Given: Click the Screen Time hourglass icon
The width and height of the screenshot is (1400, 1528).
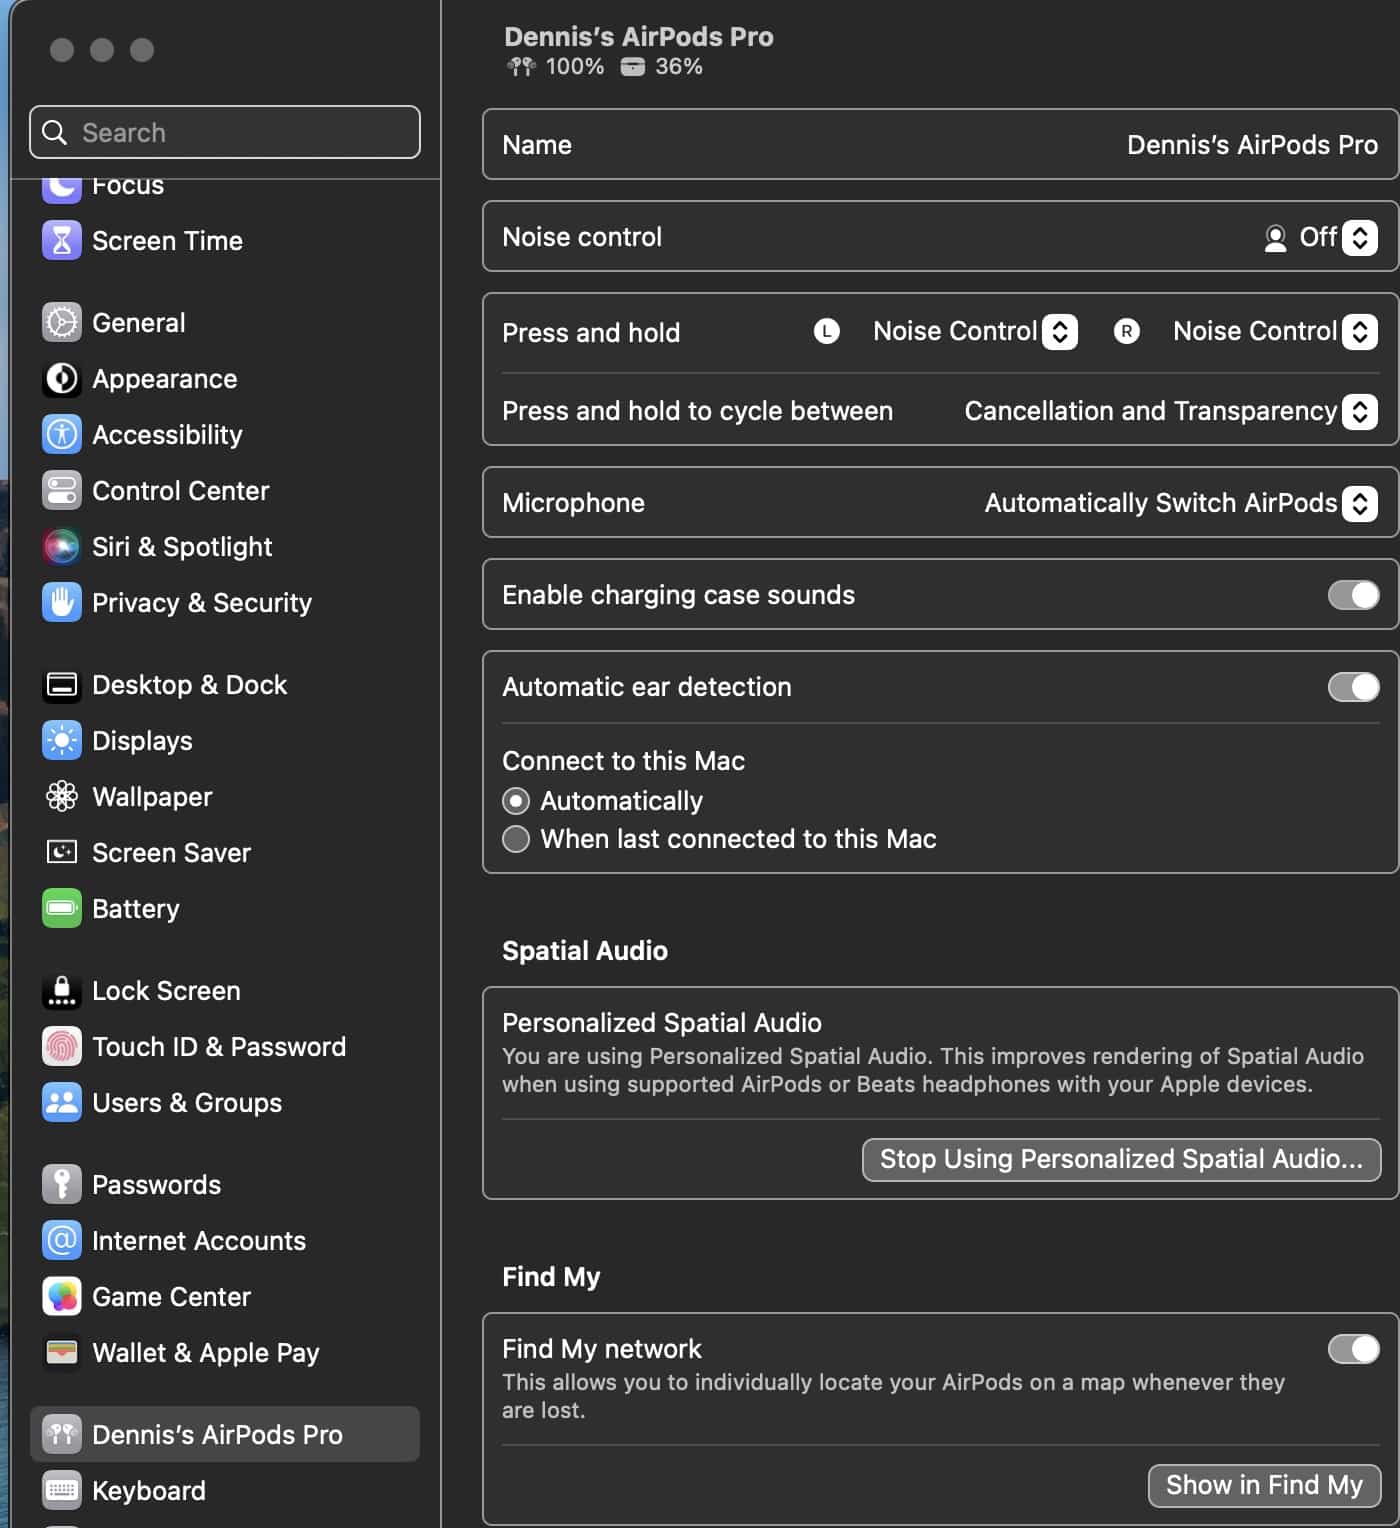Looking at the screenshot, I should coord(61,241).
